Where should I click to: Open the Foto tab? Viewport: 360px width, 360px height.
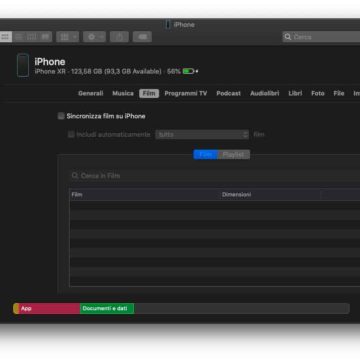[318, 93]
